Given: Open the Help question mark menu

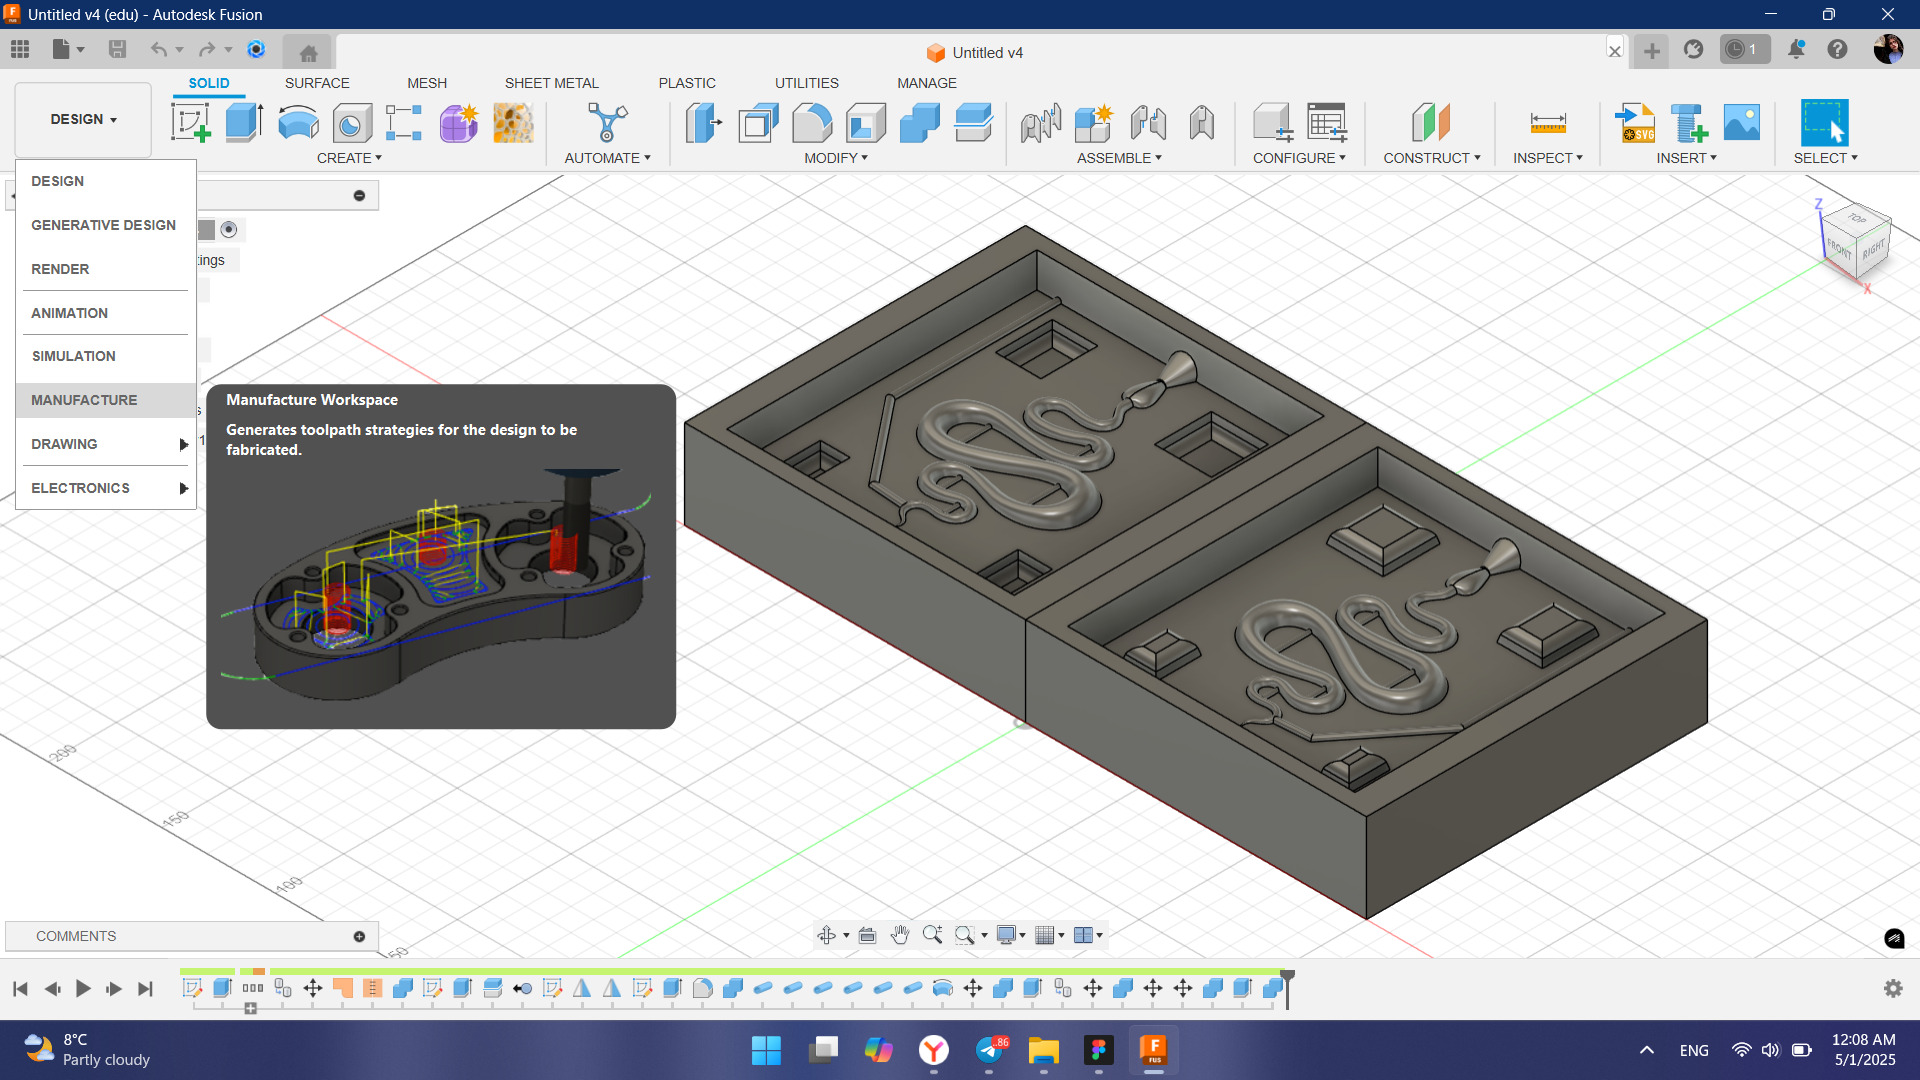Looking at the screenshot, I should click(x=1837, y=49).
